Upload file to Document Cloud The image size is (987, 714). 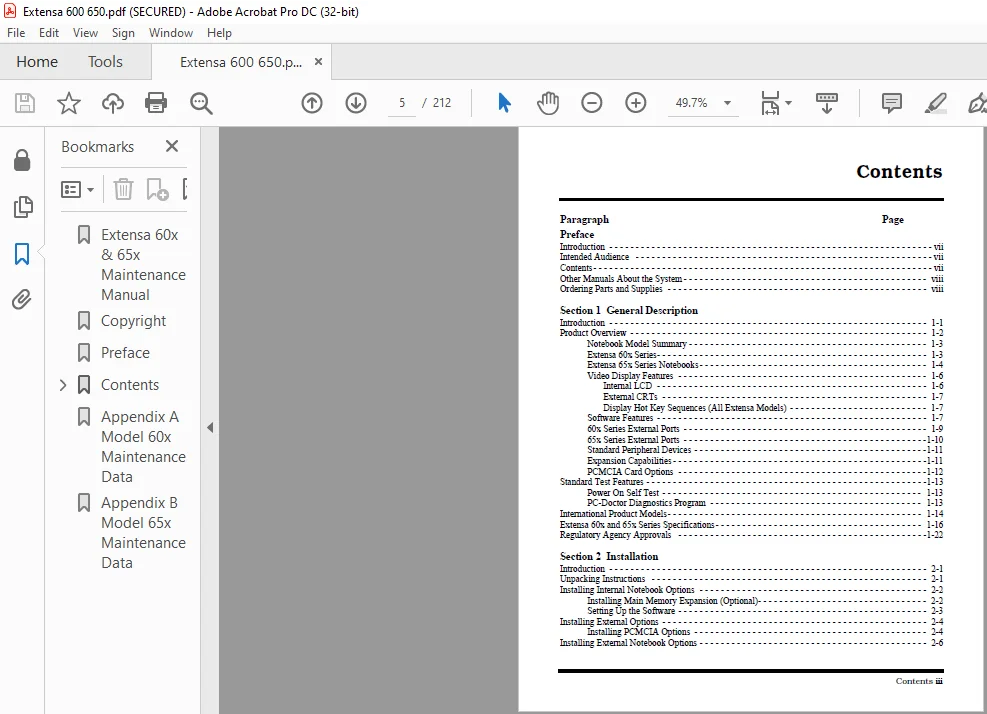[113, 103]
